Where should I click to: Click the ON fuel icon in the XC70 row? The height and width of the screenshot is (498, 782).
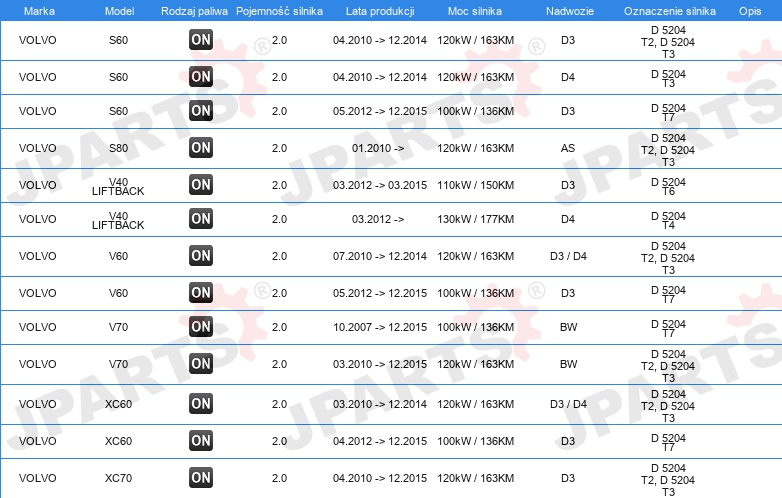point(201,478)
